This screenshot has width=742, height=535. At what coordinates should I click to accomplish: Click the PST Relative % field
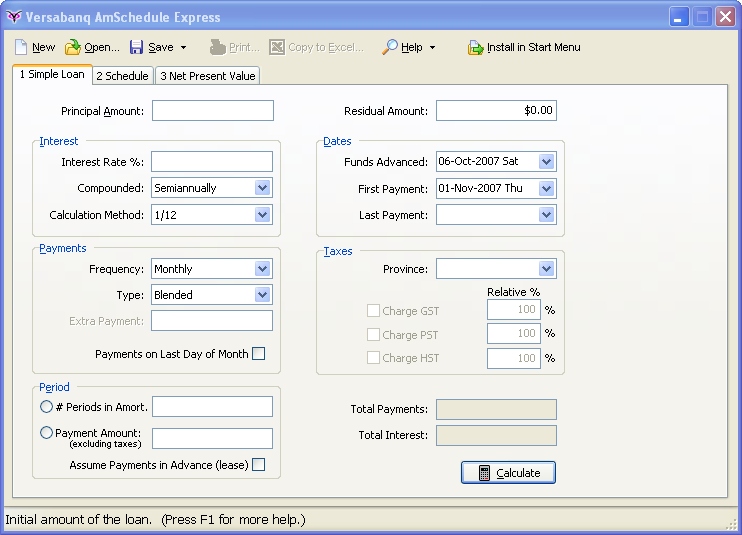click(x=514, y=333)
